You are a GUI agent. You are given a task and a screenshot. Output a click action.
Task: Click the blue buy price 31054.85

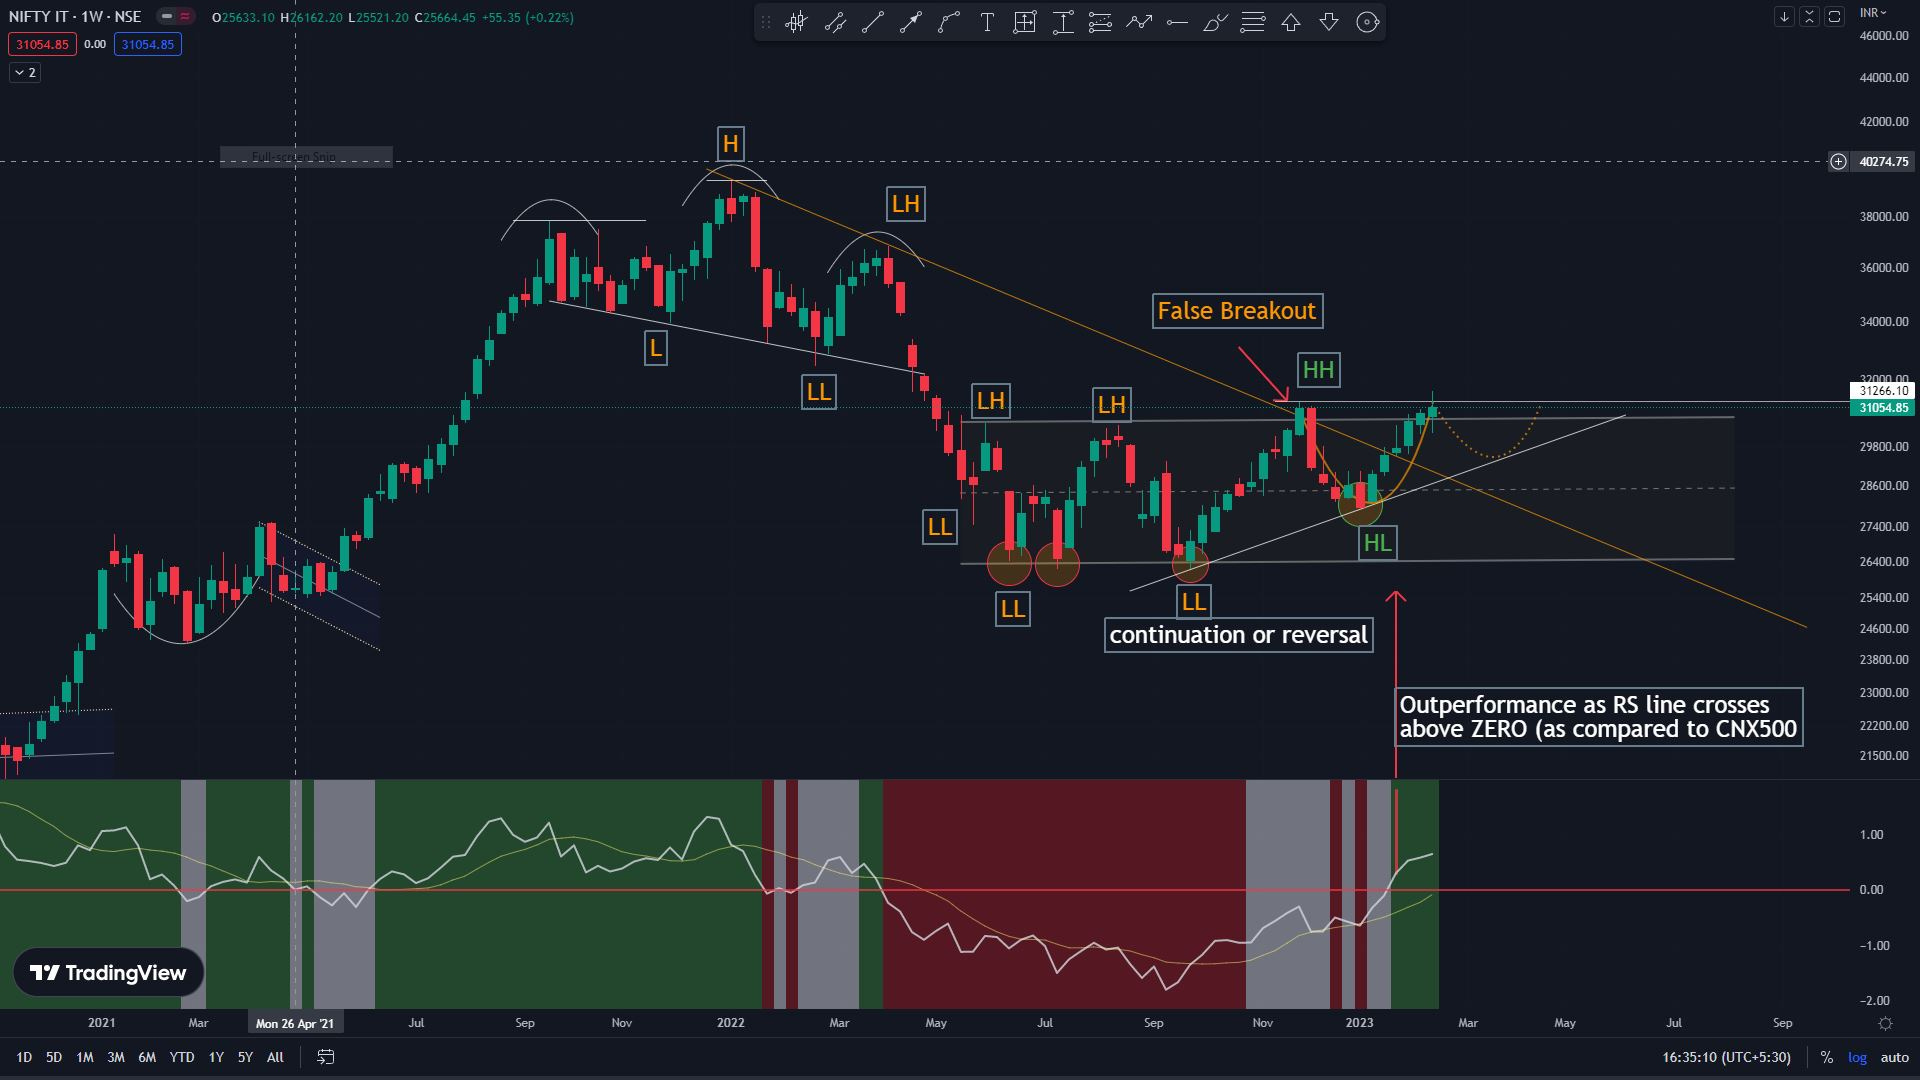point(148,44)
